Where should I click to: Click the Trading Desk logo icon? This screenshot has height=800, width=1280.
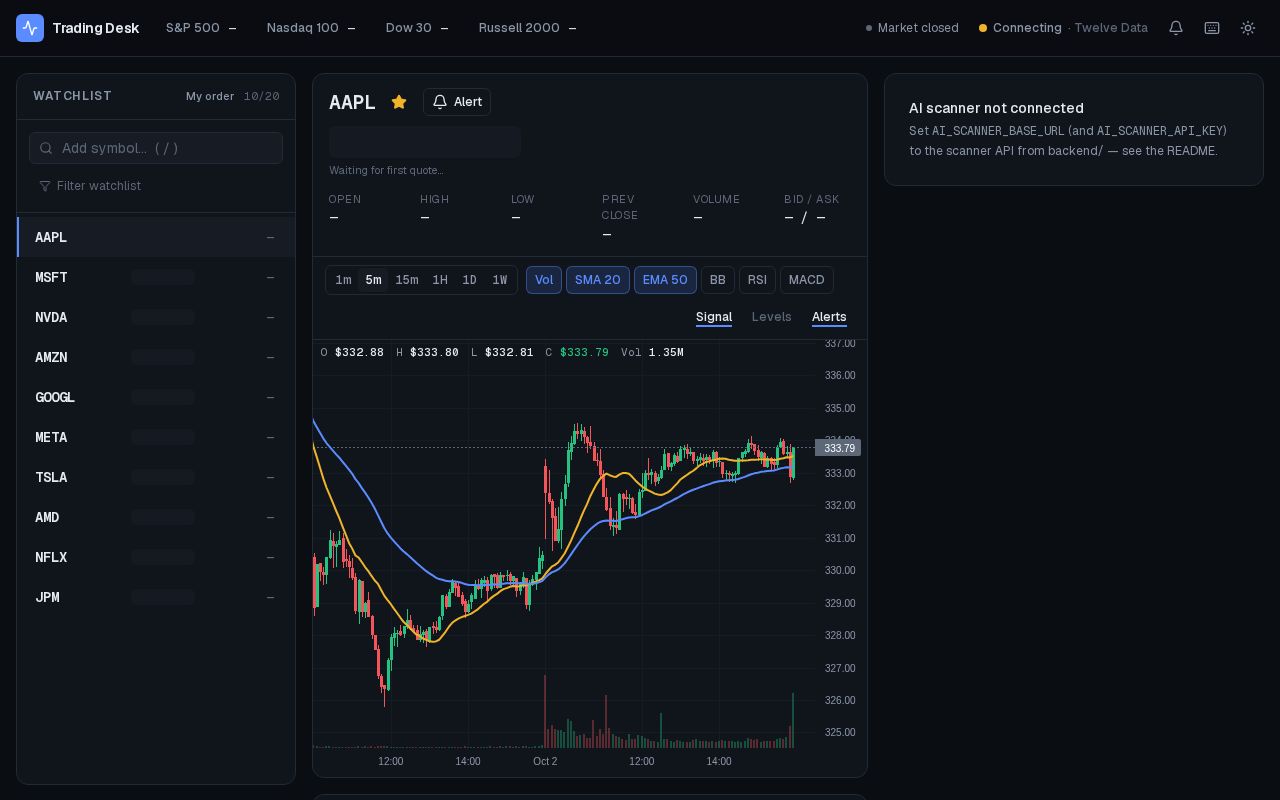(x=30, y=28)
